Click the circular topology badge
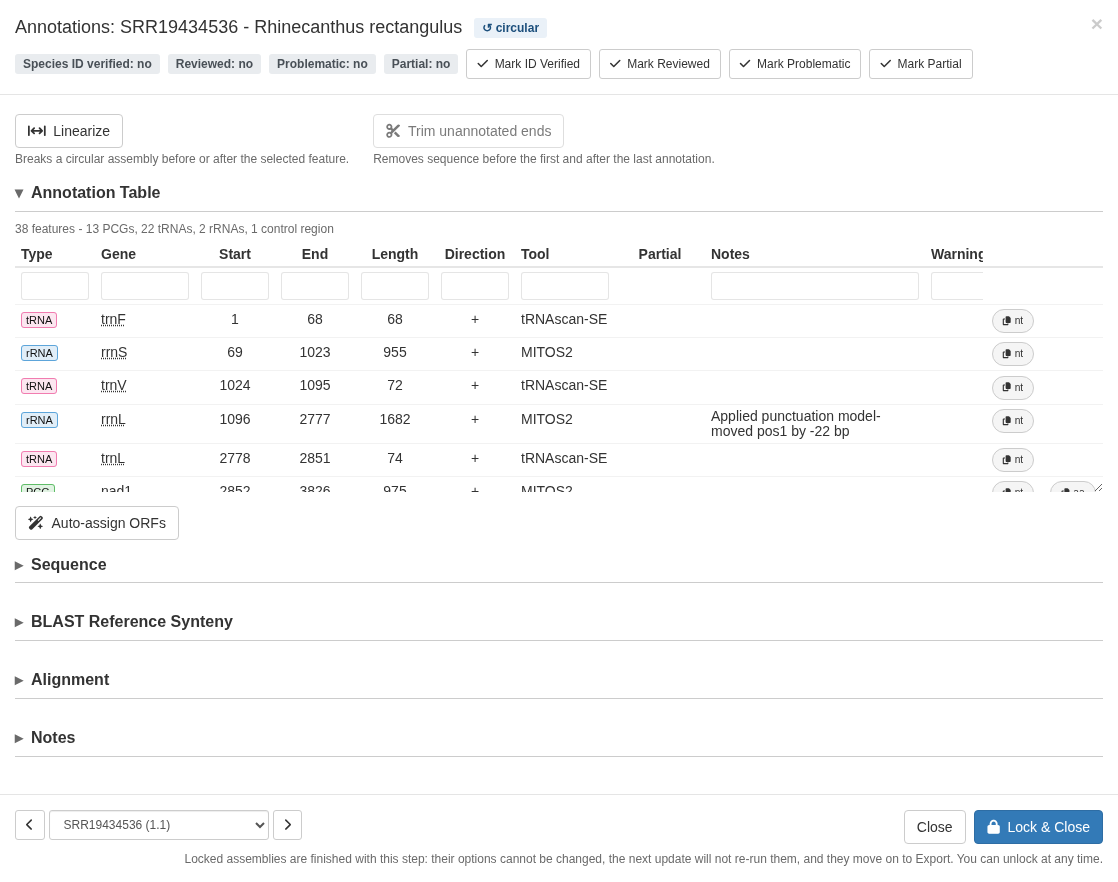Image resolution: width=1118 pixels, height=882 pixels. point(511,28)
